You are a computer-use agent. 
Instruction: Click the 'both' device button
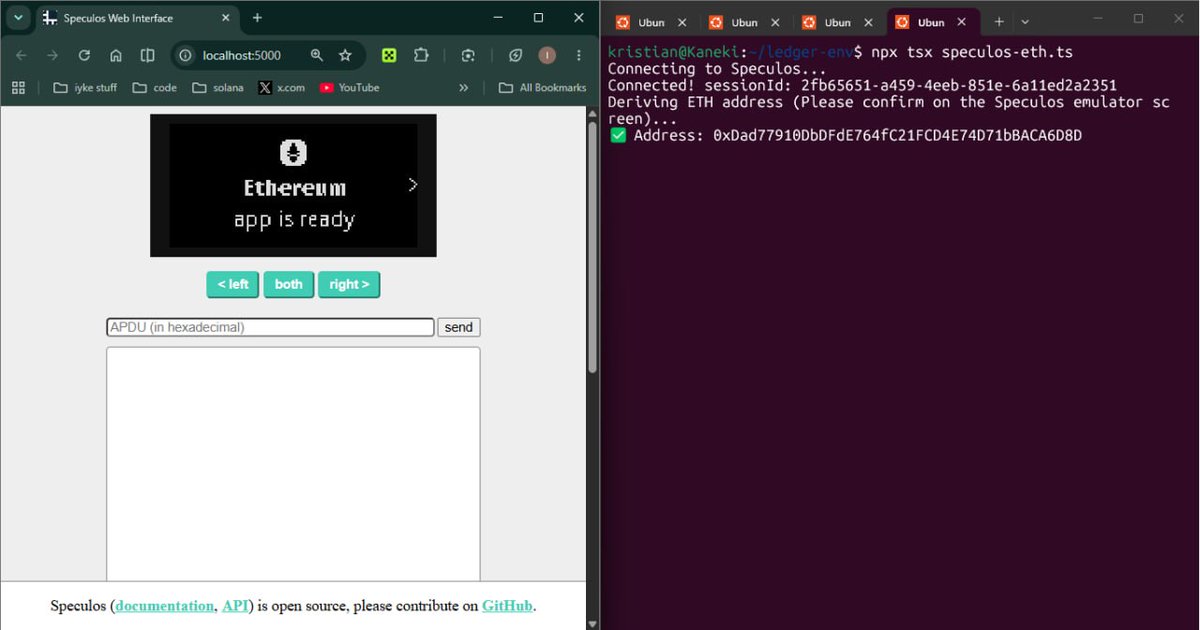(289, 284)
